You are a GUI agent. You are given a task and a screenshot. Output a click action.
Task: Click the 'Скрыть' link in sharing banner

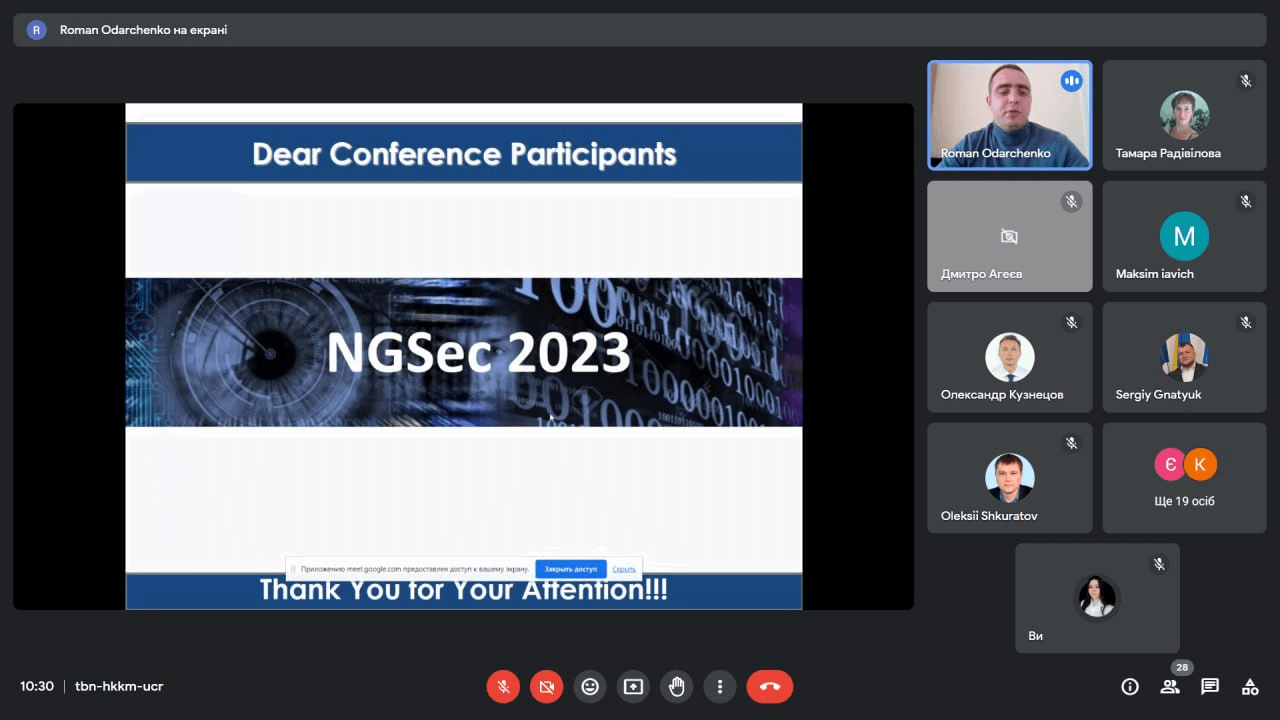pos(624,569)
